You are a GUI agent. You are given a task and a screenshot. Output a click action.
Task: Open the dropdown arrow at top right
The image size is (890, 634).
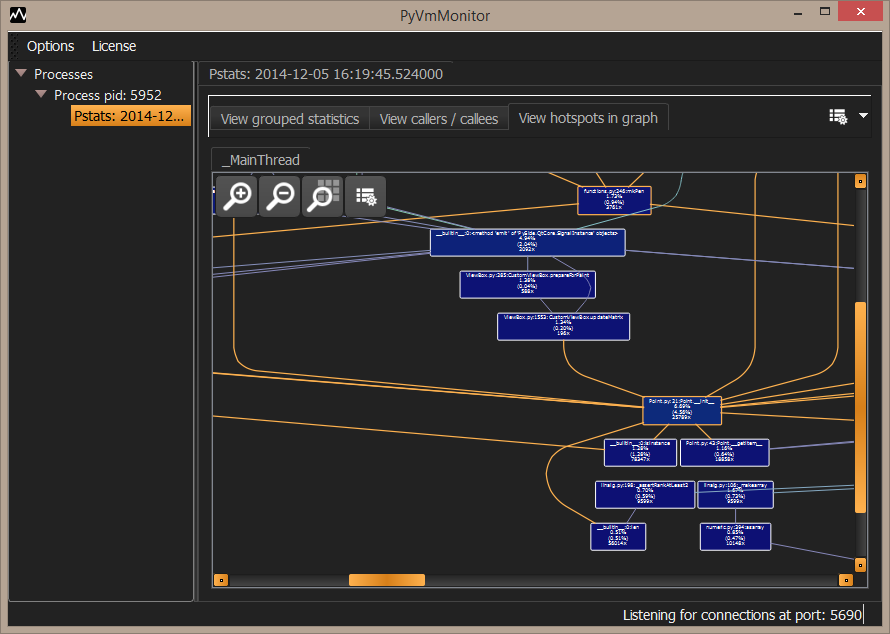[863, 116]
